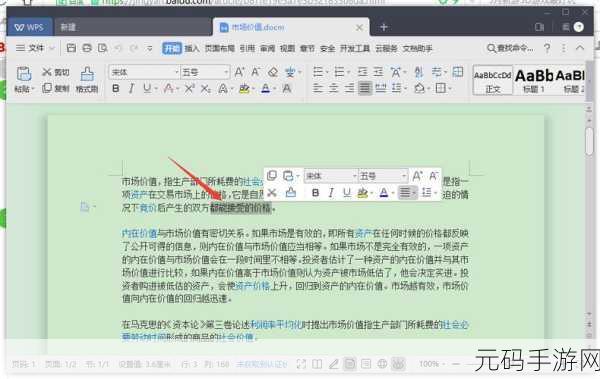This screenshot has width=600, height=379.
Task: Click the 内在价值 hyperlink in the second paragraph
Action: click(139, 233)
